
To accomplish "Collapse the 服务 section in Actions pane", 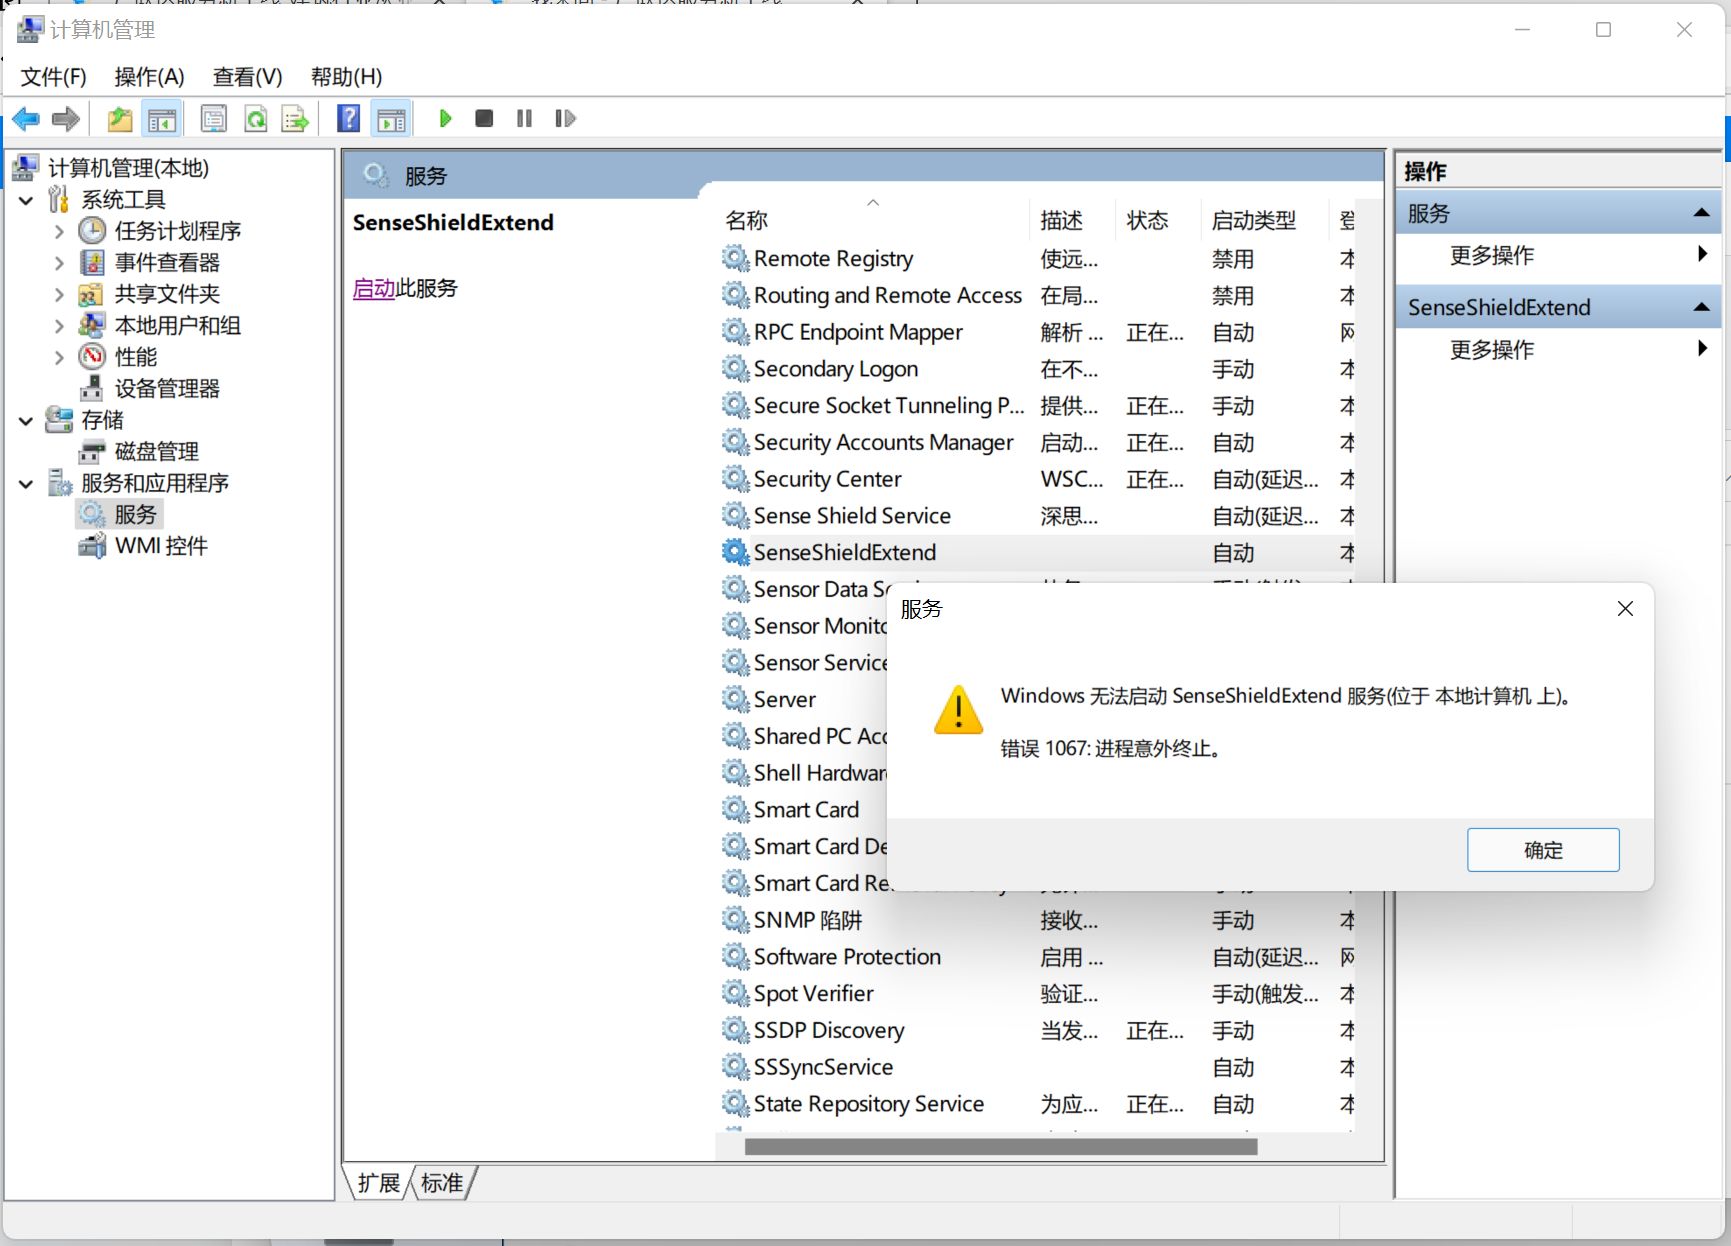I will click(1701, 213).
